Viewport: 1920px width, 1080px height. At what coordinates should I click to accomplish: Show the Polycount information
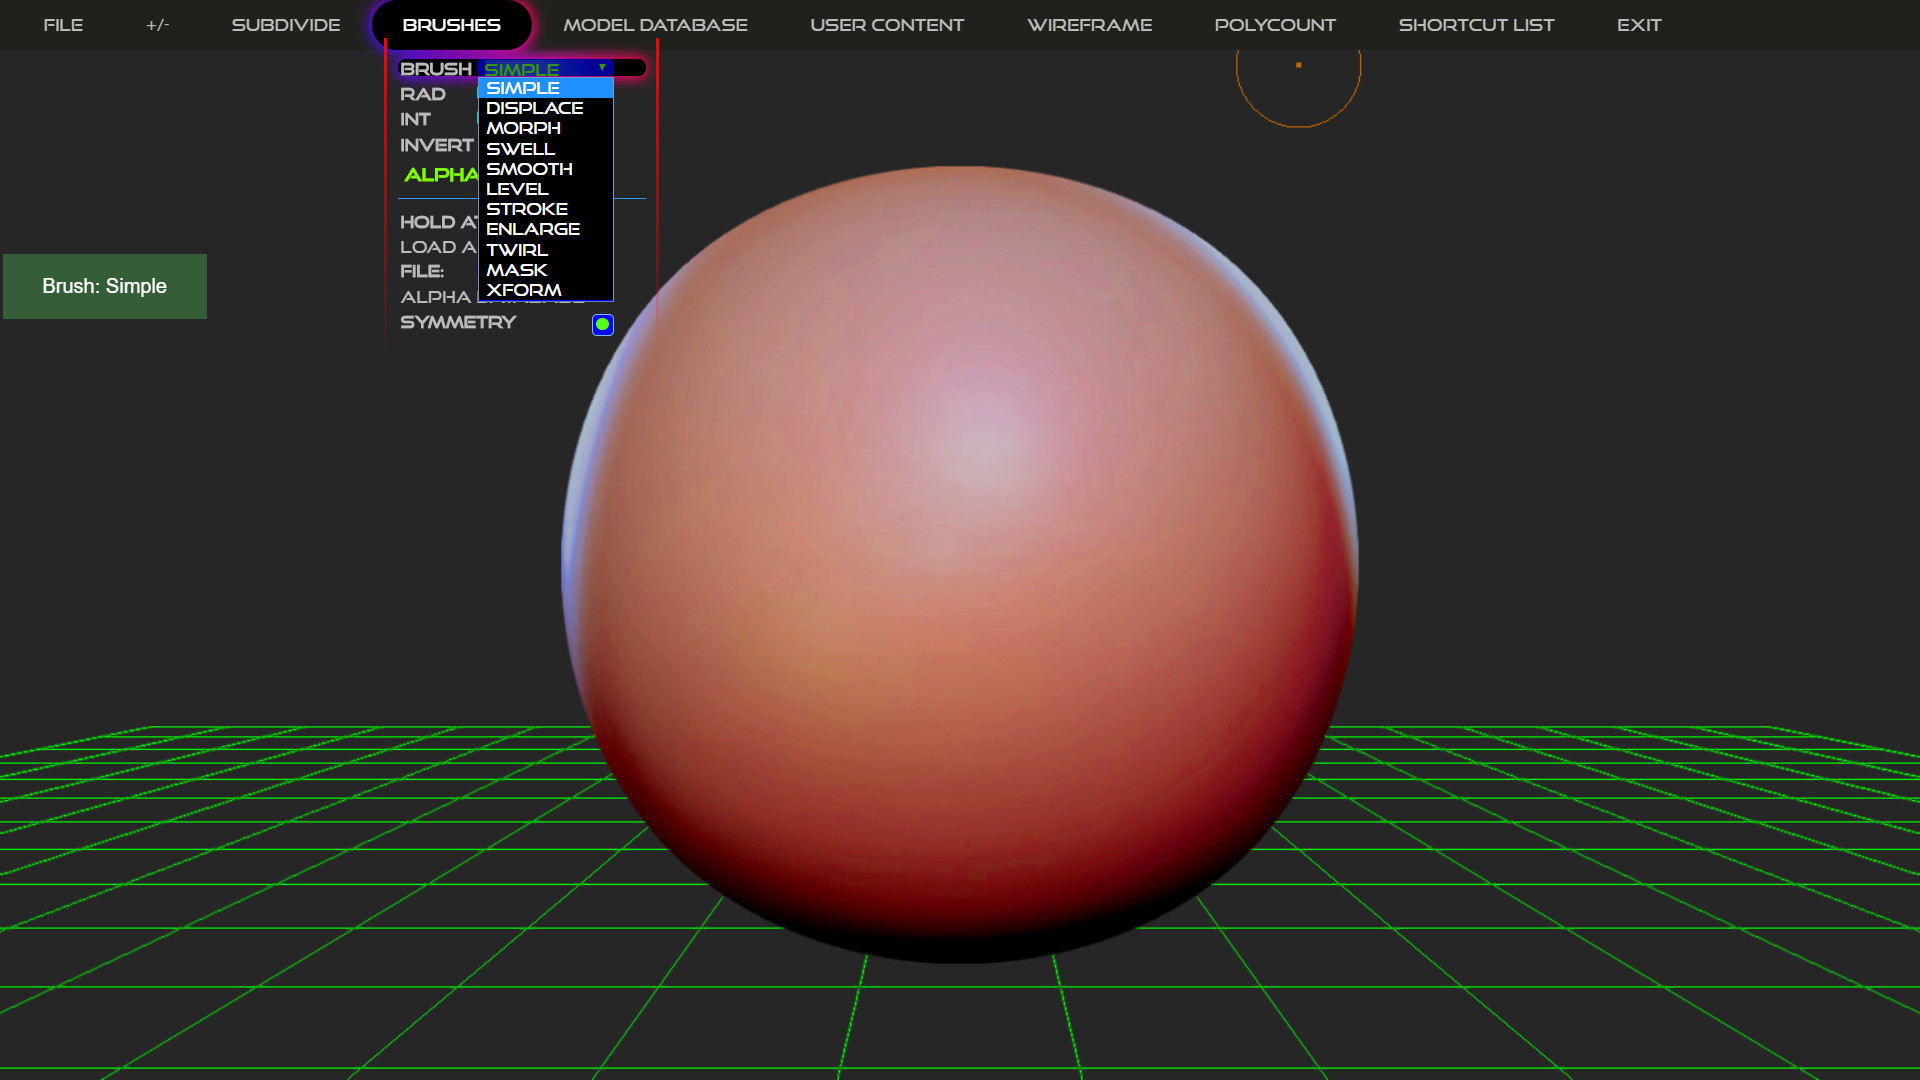(x=1275, y=24)
